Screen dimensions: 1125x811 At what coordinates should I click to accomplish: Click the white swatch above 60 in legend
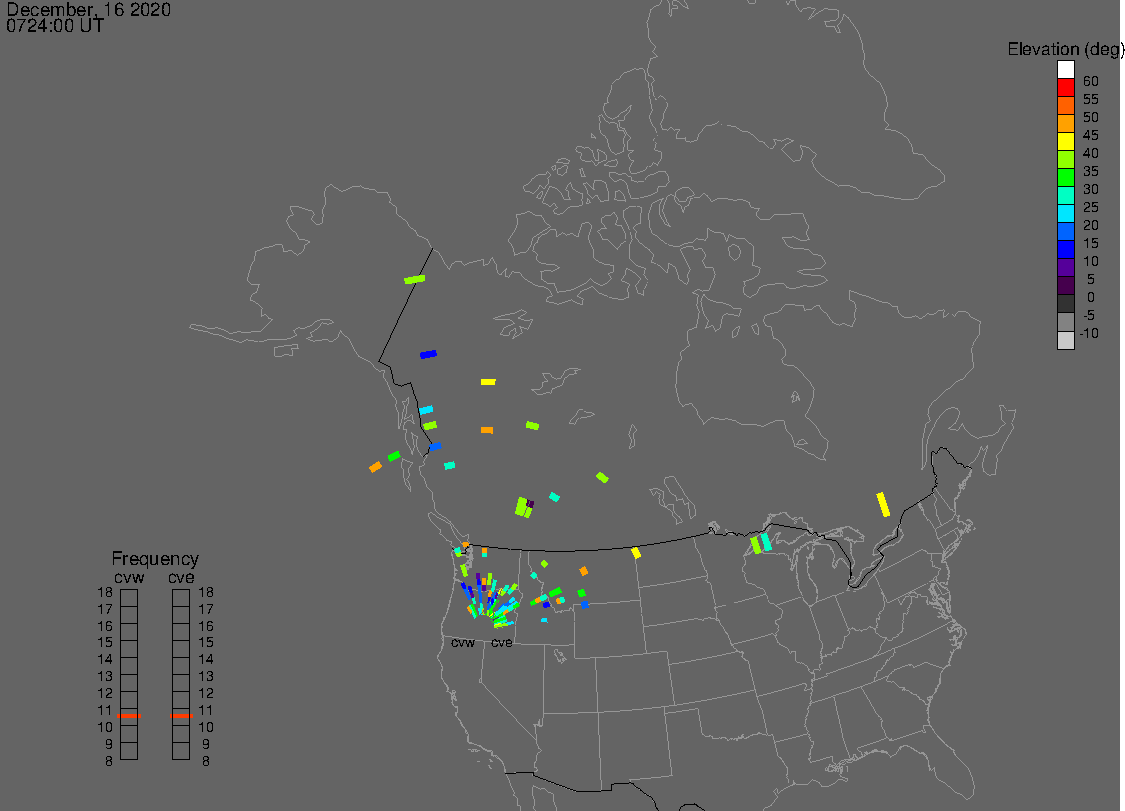1065,70
